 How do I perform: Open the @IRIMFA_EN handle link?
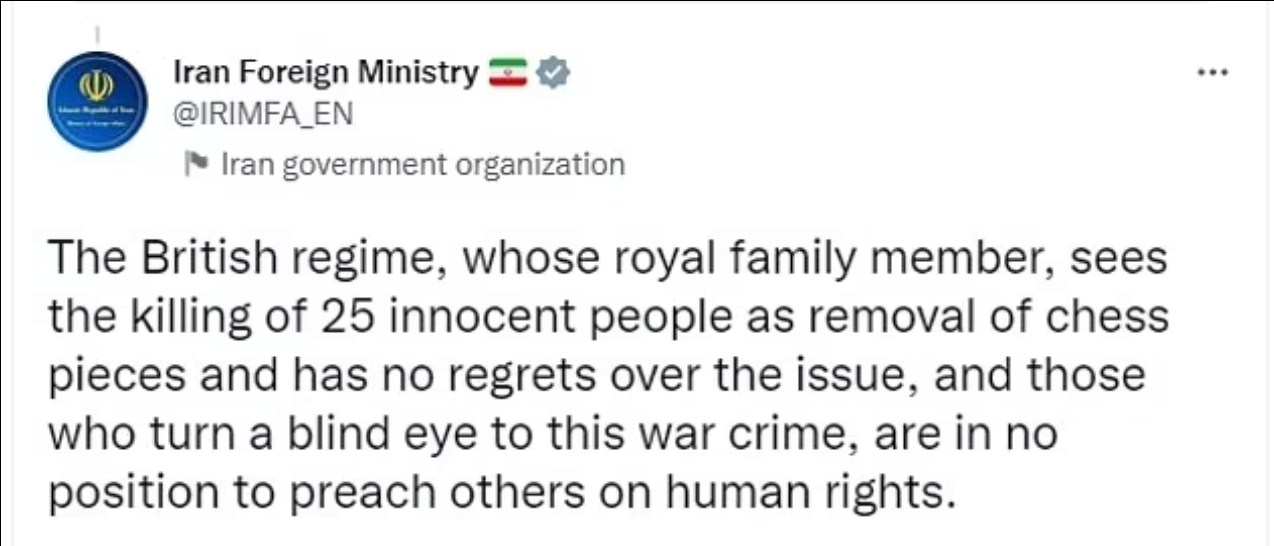263,114
